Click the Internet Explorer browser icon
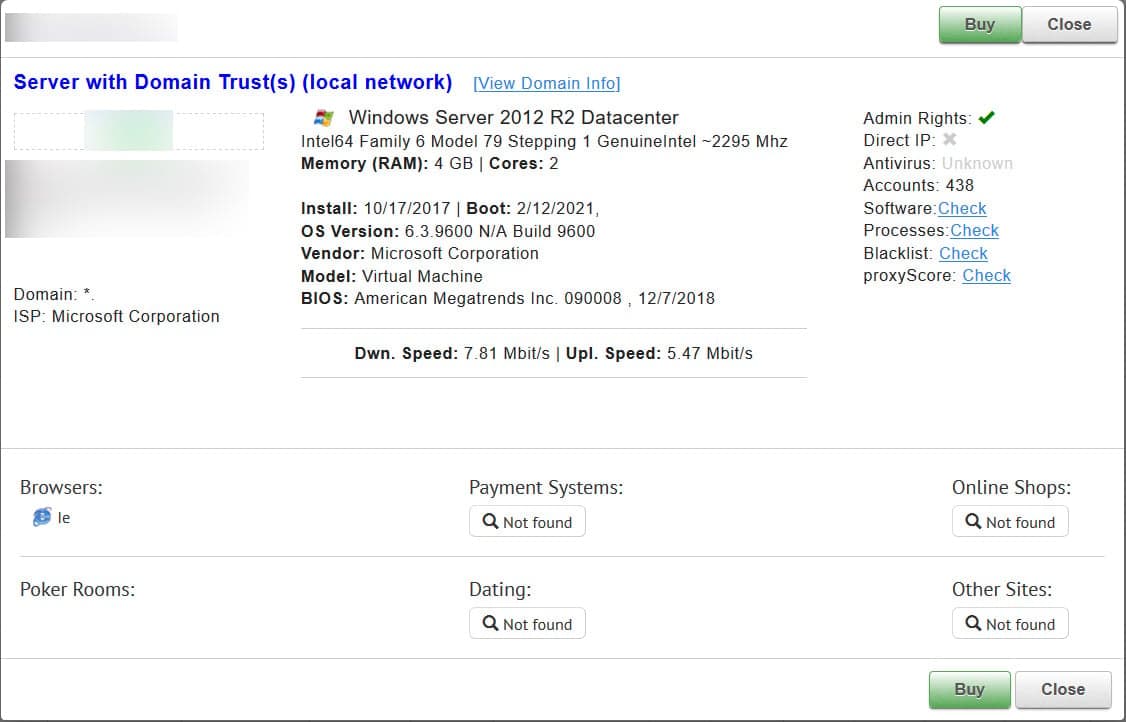This screenshot has height=722, width=1126. point(42,517)
